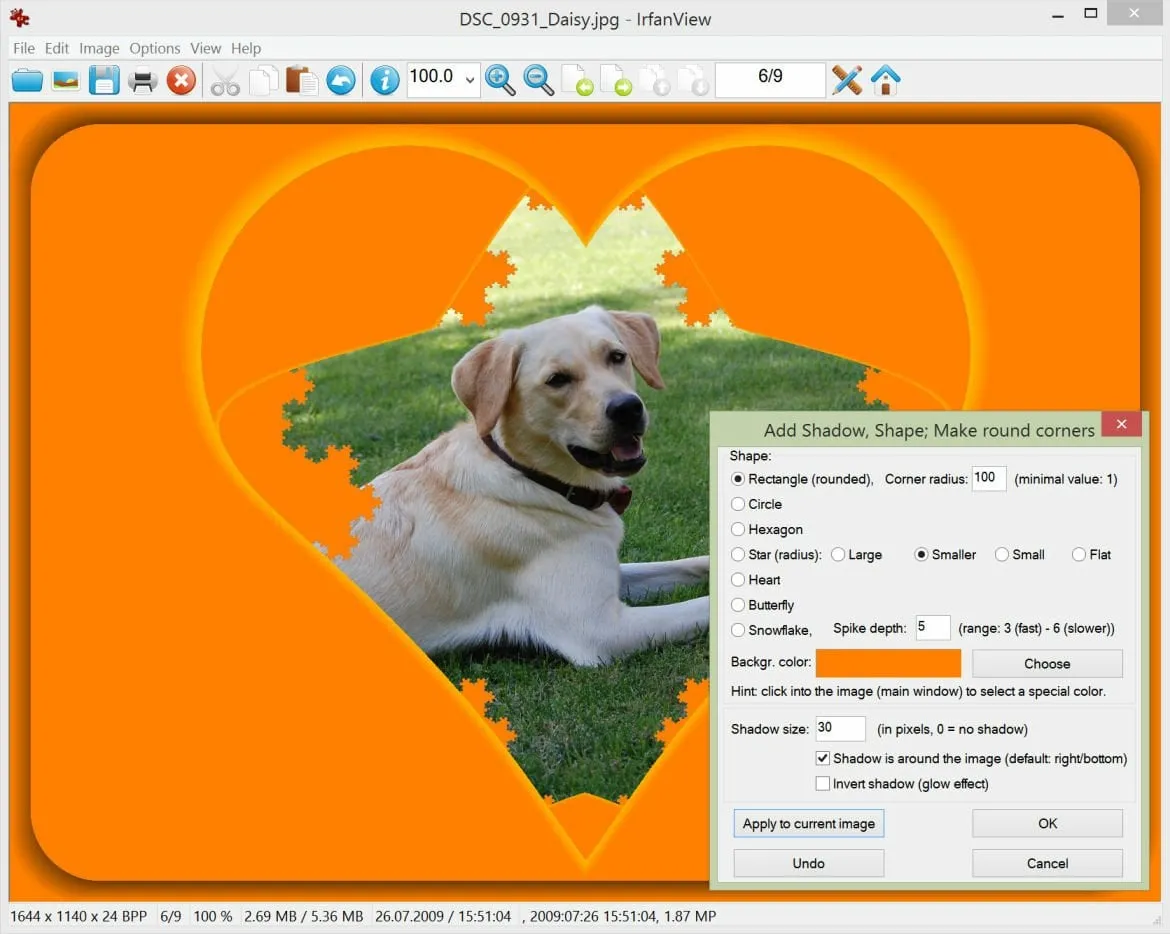Click the blue Undo arrow icon
Image resolution: width=1170 pixels, height=934 pixels.
341,80
